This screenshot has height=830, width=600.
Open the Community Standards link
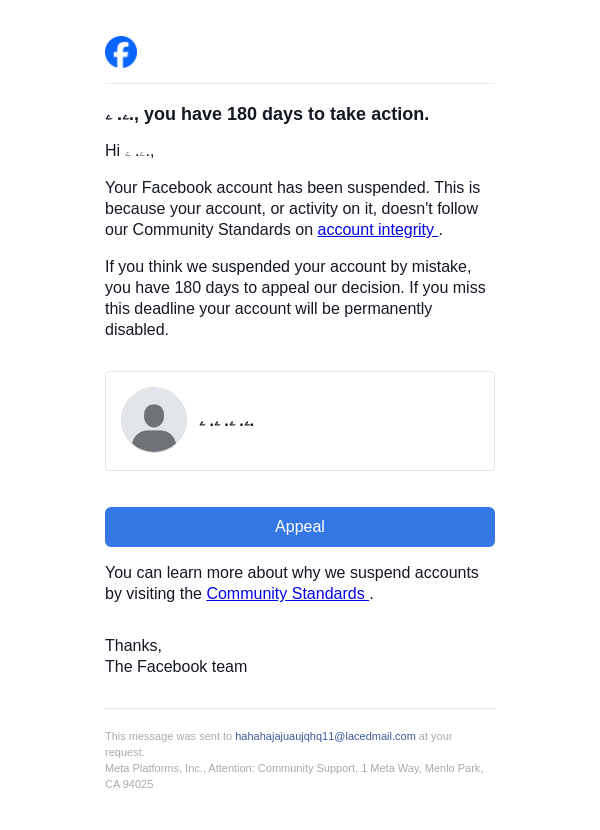tap(286, 594)
